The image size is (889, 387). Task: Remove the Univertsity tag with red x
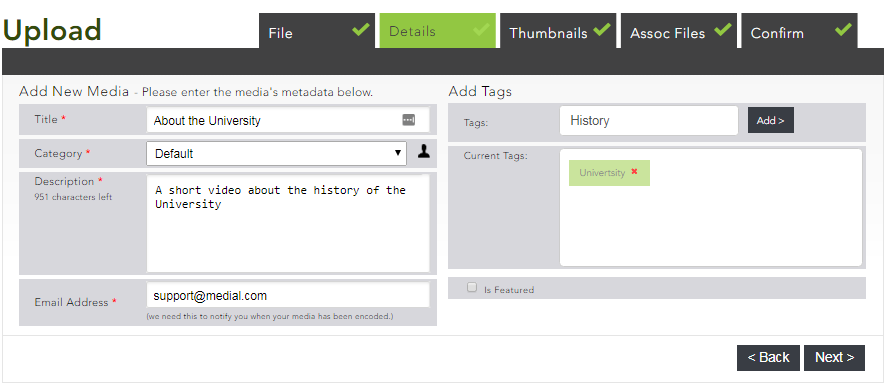pyautogui.click(x=634, y=172)
